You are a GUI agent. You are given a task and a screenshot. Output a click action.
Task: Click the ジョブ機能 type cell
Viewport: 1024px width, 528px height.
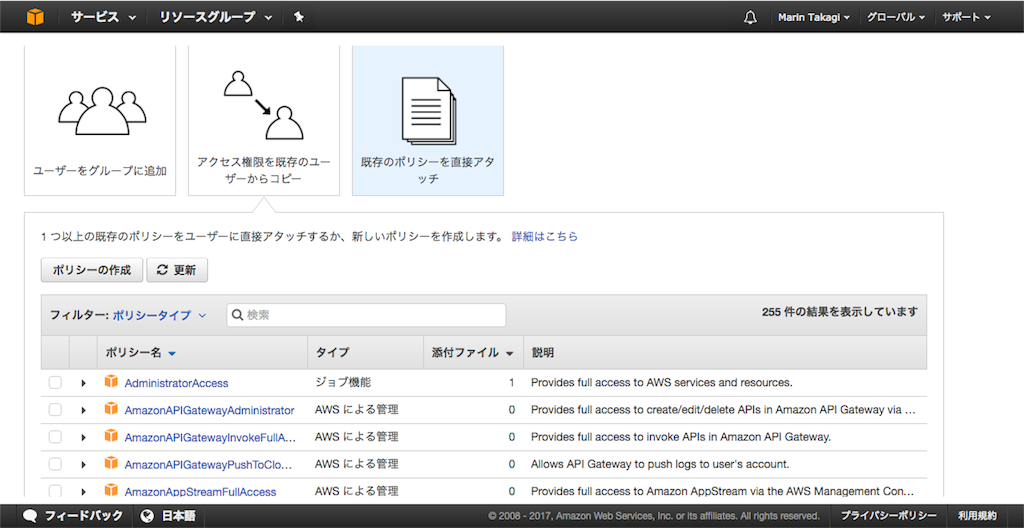click(344, 382)
